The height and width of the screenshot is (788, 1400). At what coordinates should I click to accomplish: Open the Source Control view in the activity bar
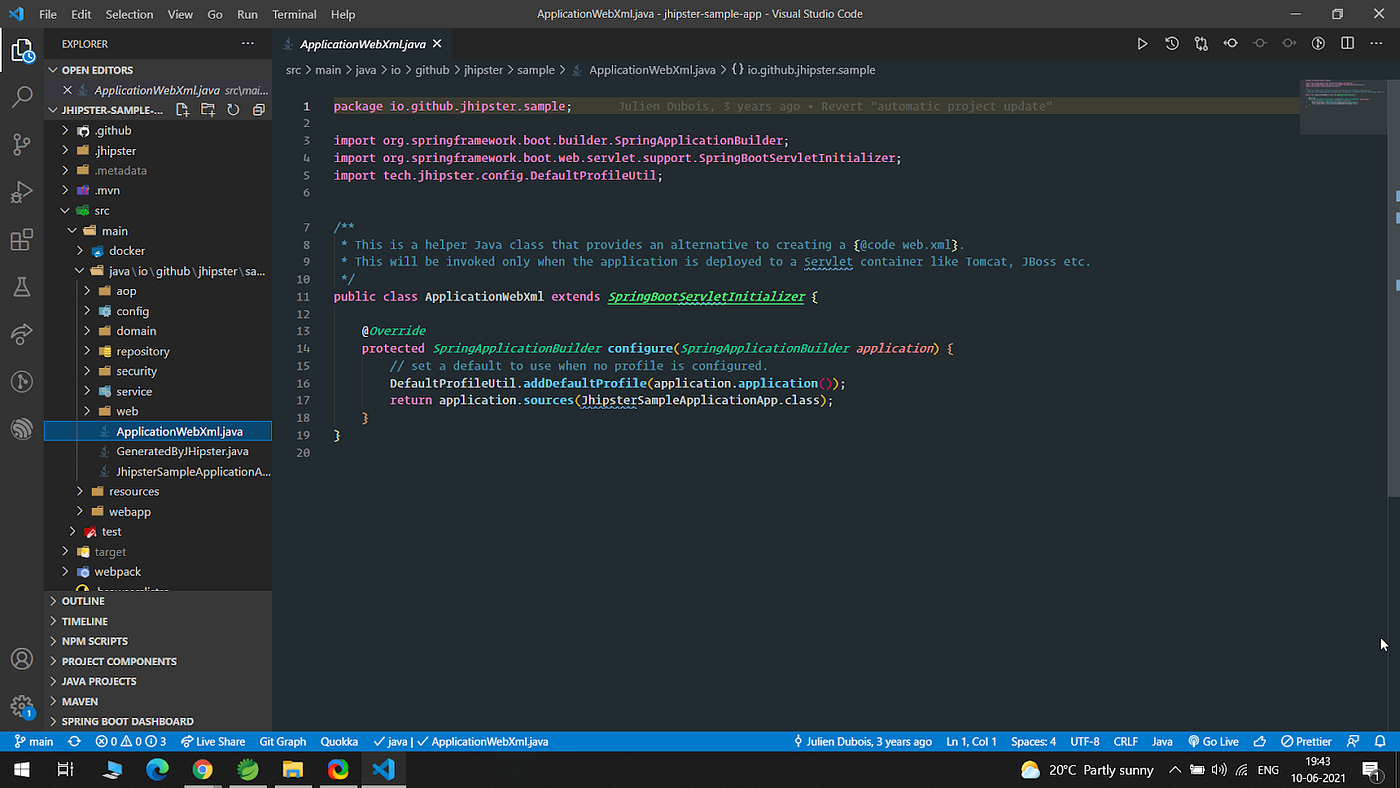tap(22, 144)
